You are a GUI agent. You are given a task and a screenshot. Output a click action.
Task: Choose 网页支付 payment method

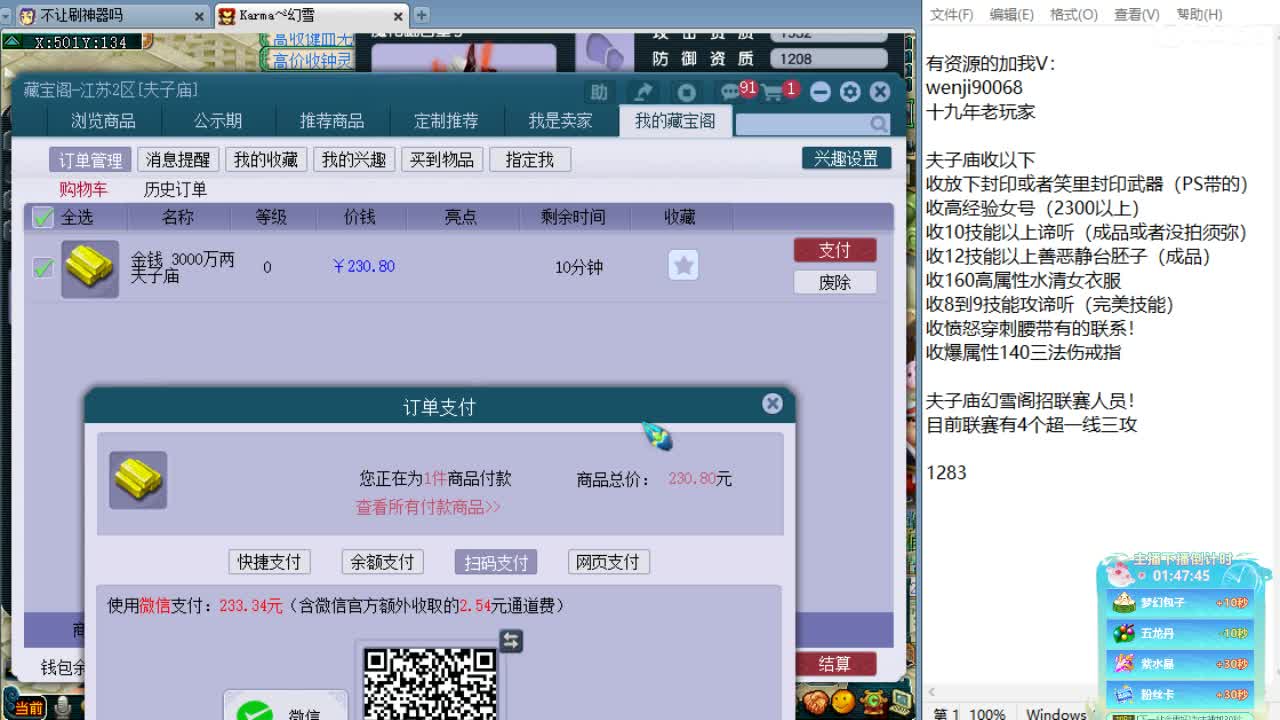coord(608,562)
